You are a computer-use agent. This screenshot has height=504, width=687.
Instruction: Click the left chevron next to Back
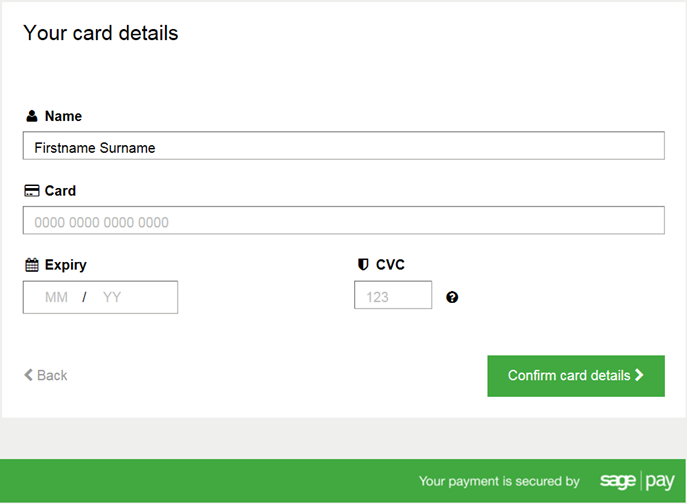pyautogui.click(x=29, y=375)
